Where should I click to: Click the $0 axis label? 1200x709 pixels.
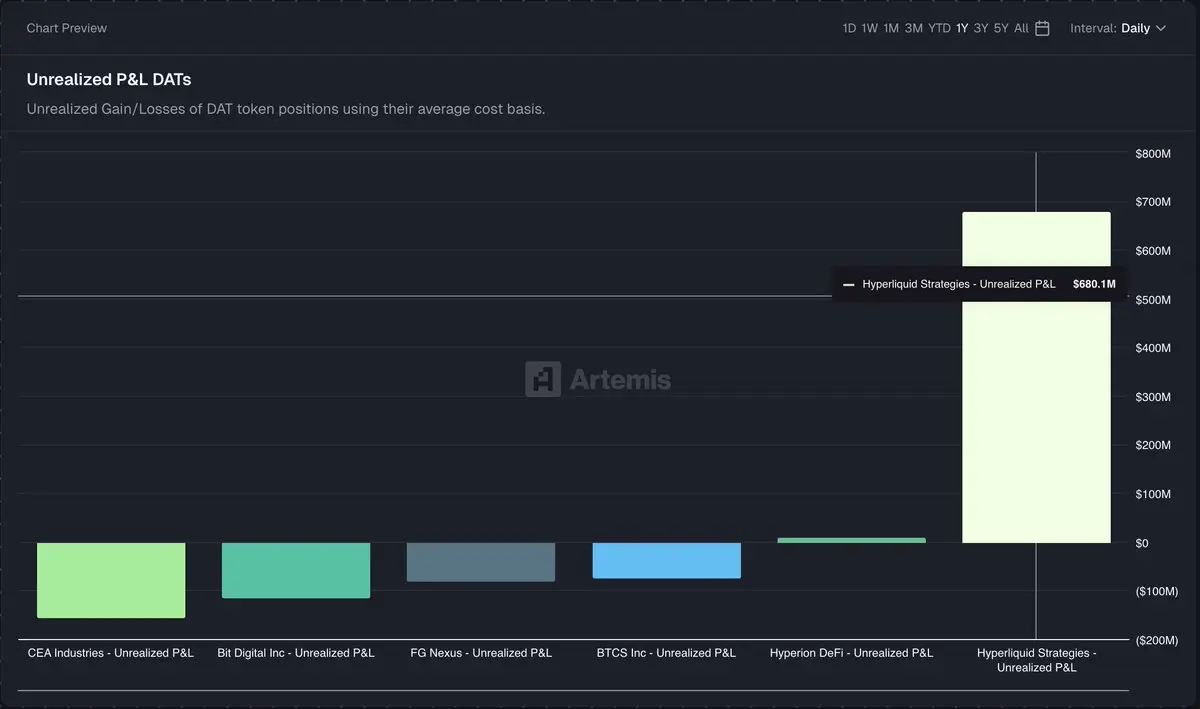(x=1142, y=543)
